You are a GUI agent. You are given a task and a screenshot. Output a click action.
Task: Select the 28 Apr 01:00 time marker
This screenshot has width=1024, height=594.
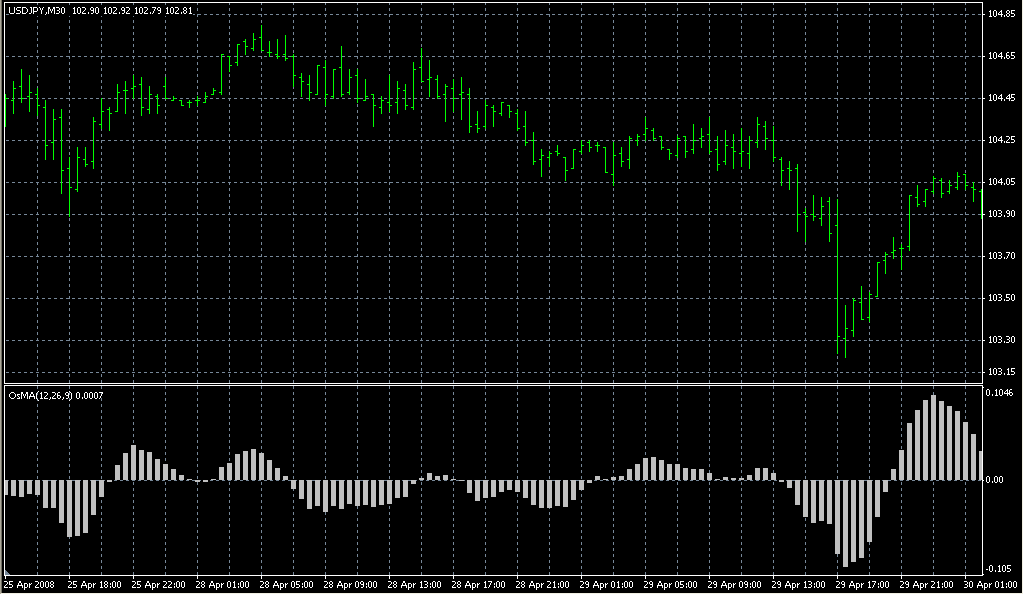coord(220,585)
